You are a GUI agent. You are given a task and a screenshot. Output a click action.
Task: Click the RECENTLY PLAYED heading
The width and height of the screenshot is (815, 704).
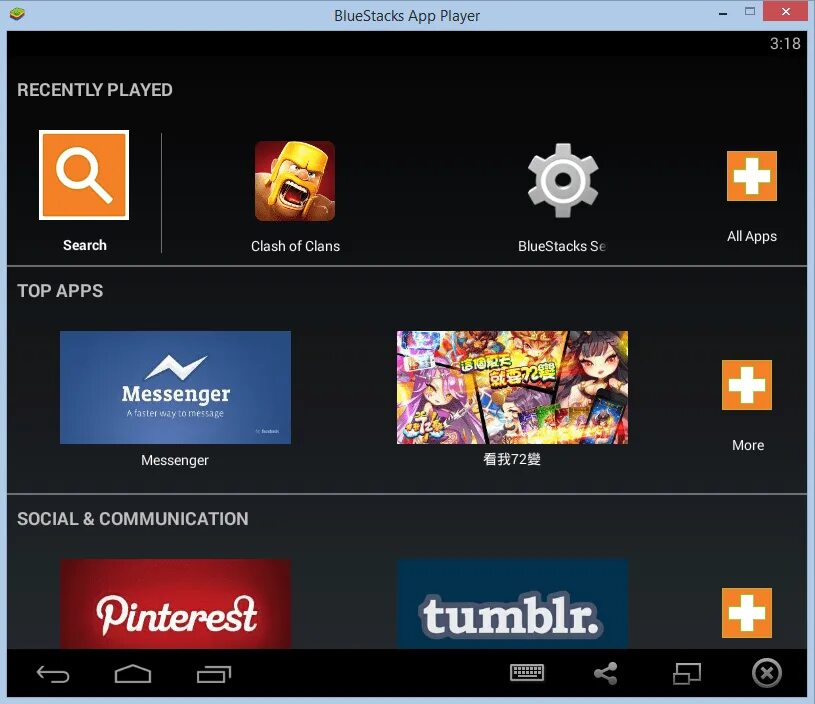tap(95, 90)
